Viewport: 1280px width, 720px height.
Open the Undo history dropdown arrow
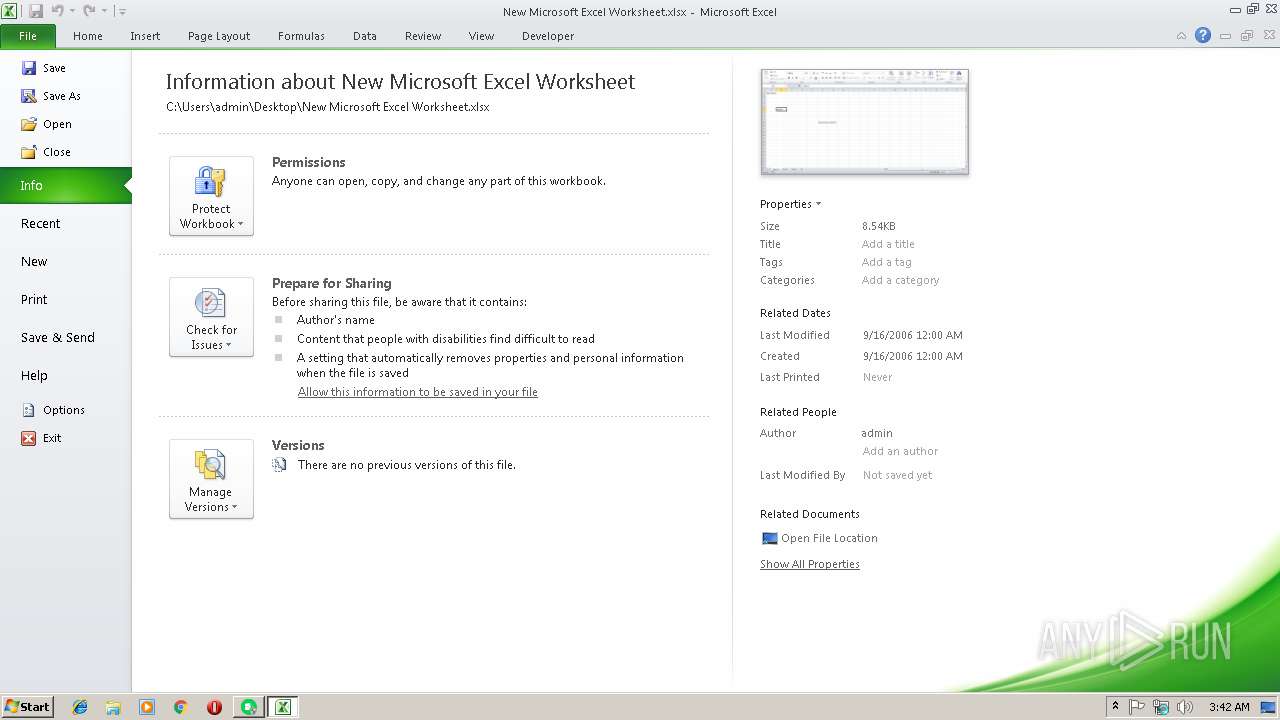coord(72,11)
